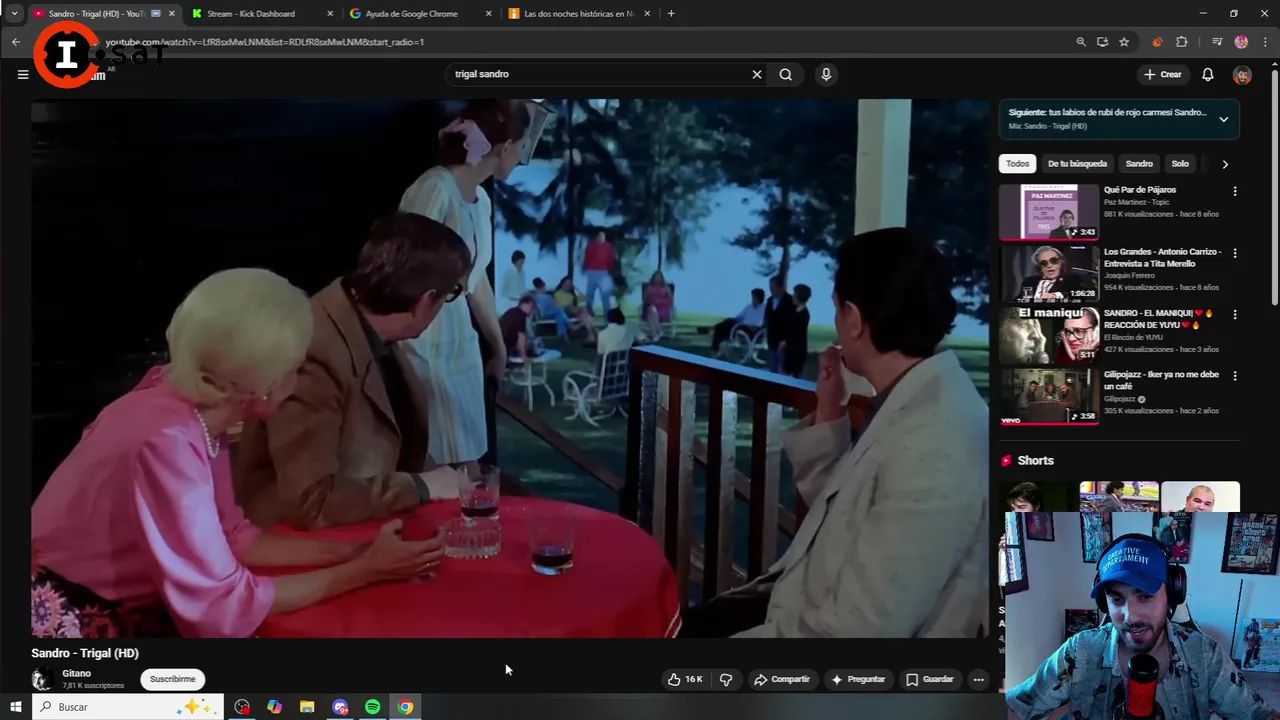Open Spotify from the taskbar
This screenshot has height=720, width=1280.
[x=372, y=707]
